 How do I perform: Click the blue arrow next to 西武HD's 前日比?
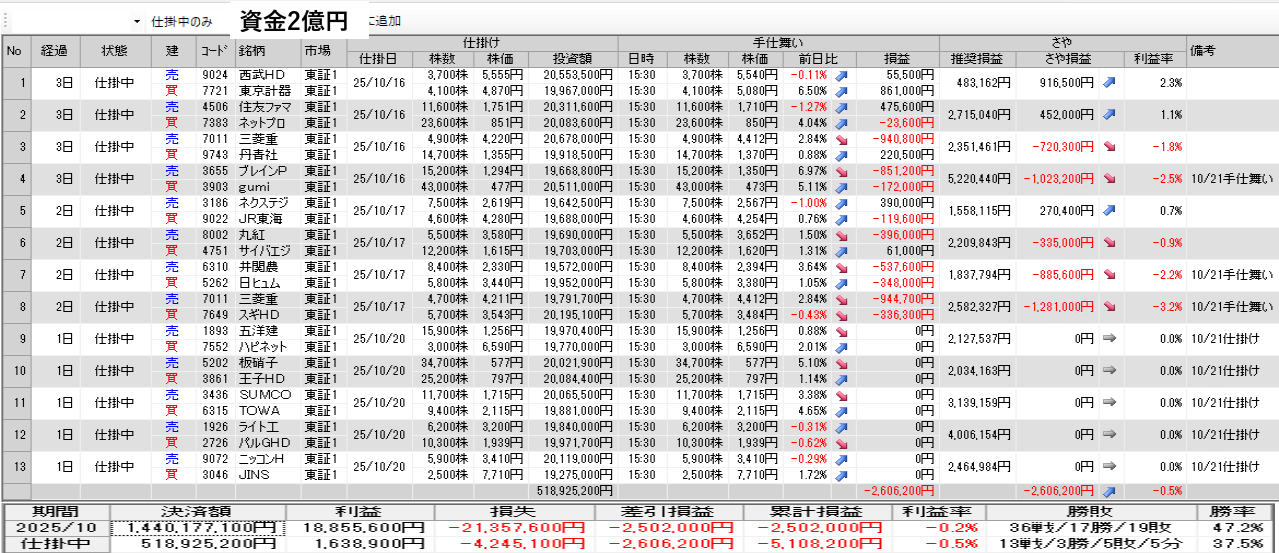(x=841, y=75)
